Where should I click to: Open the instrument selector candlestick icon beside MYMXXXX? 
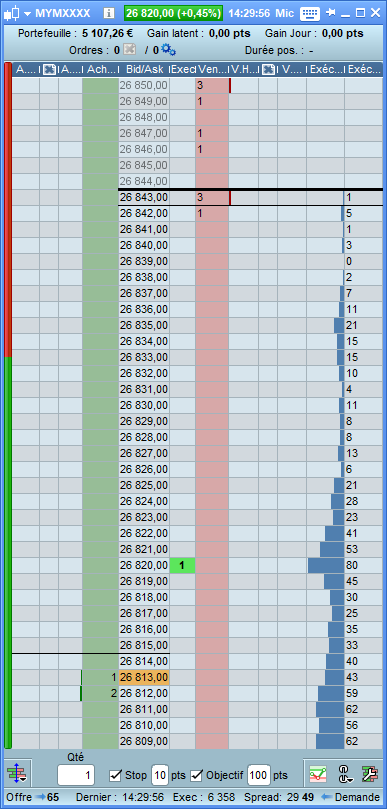tap(12, 13)
